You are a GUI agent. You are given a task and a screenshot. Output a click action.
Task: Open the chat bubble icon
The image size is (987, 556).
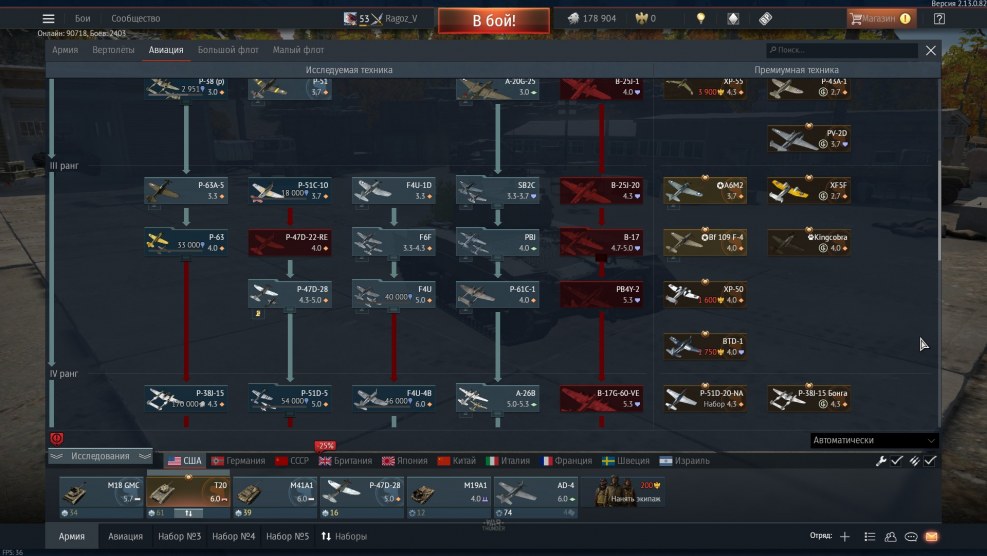(911, 537)
